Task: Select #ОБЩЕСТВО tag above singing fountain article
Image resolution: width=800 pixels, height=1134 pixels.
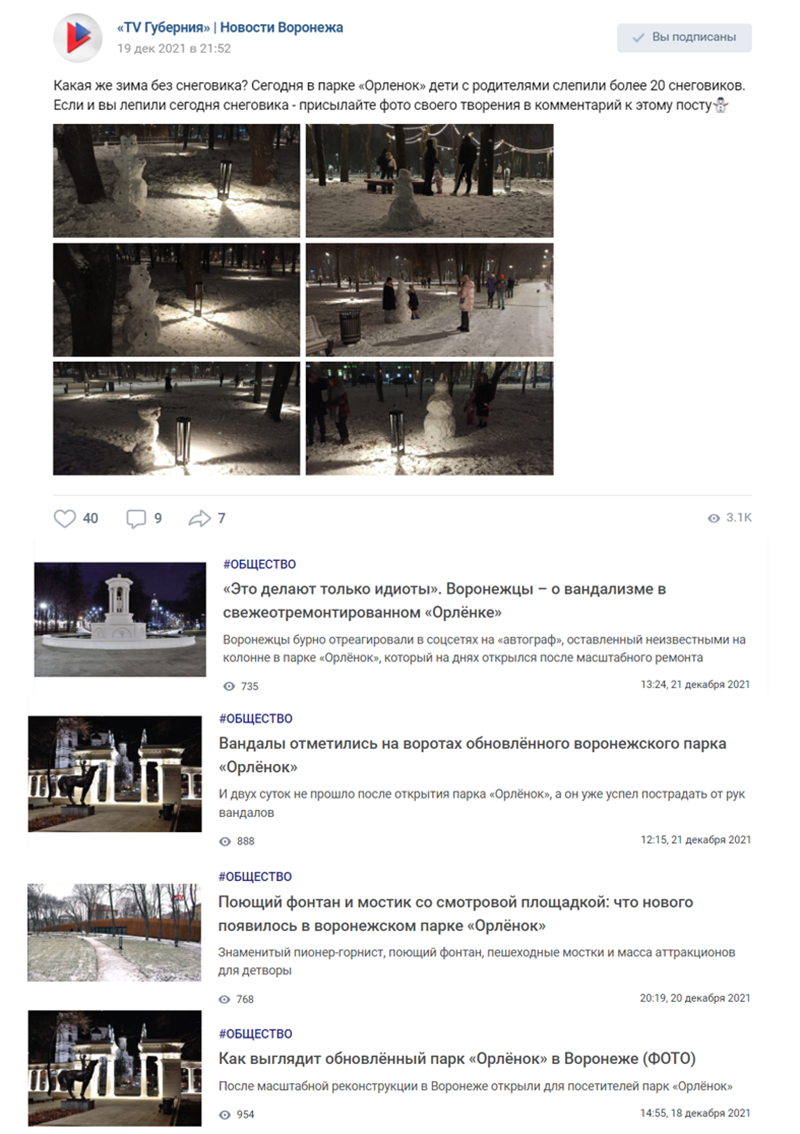Action: (255, 877)
